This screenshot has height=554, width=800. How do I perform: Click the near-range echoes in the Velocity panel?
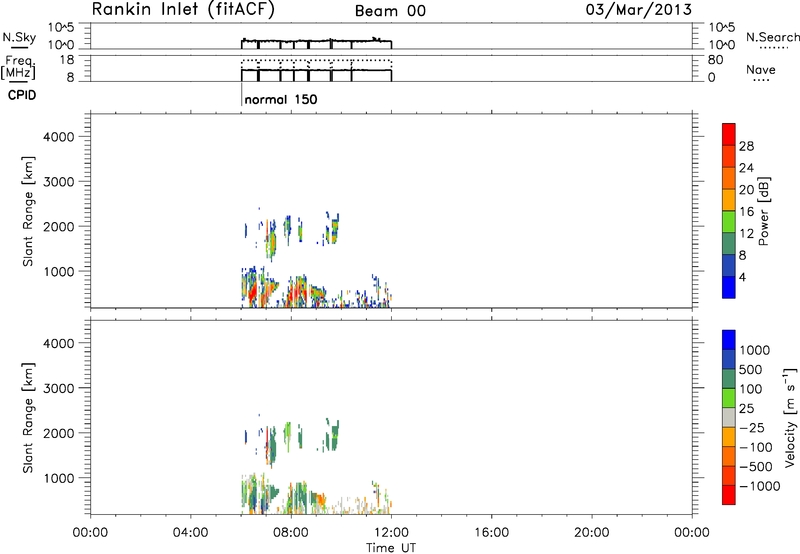tap(316, 494)
